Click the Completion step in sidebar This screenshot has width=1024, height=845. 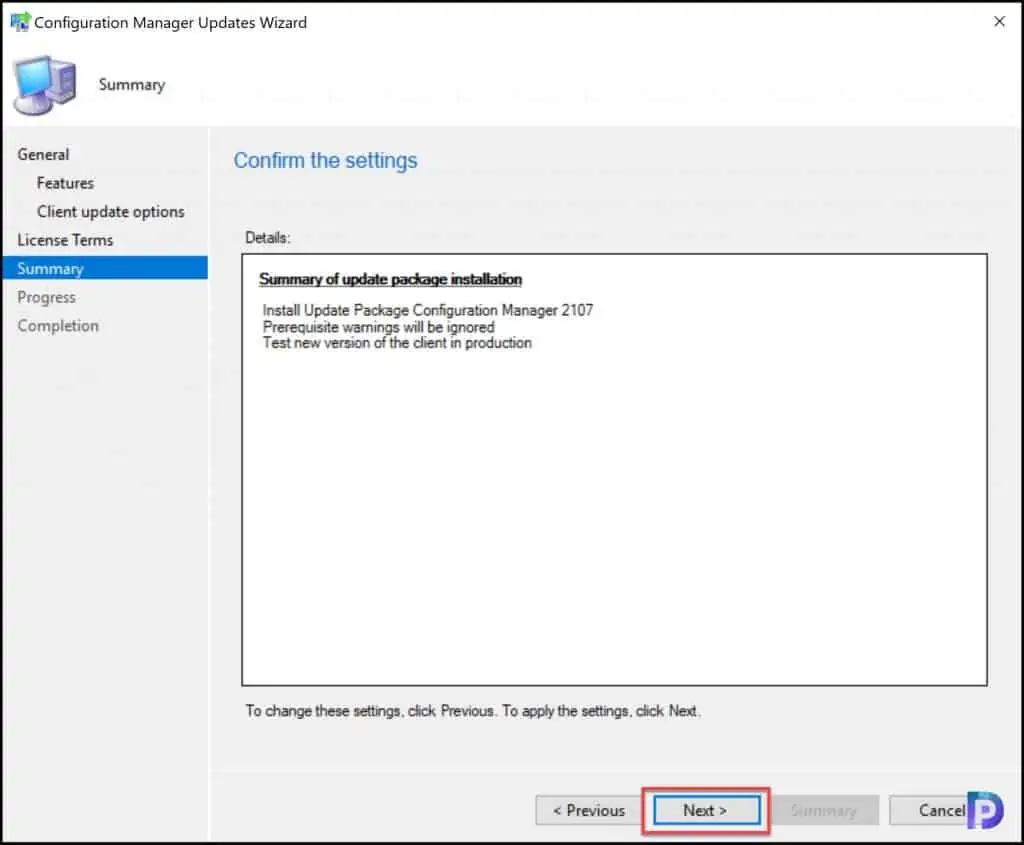pos(58,326)
